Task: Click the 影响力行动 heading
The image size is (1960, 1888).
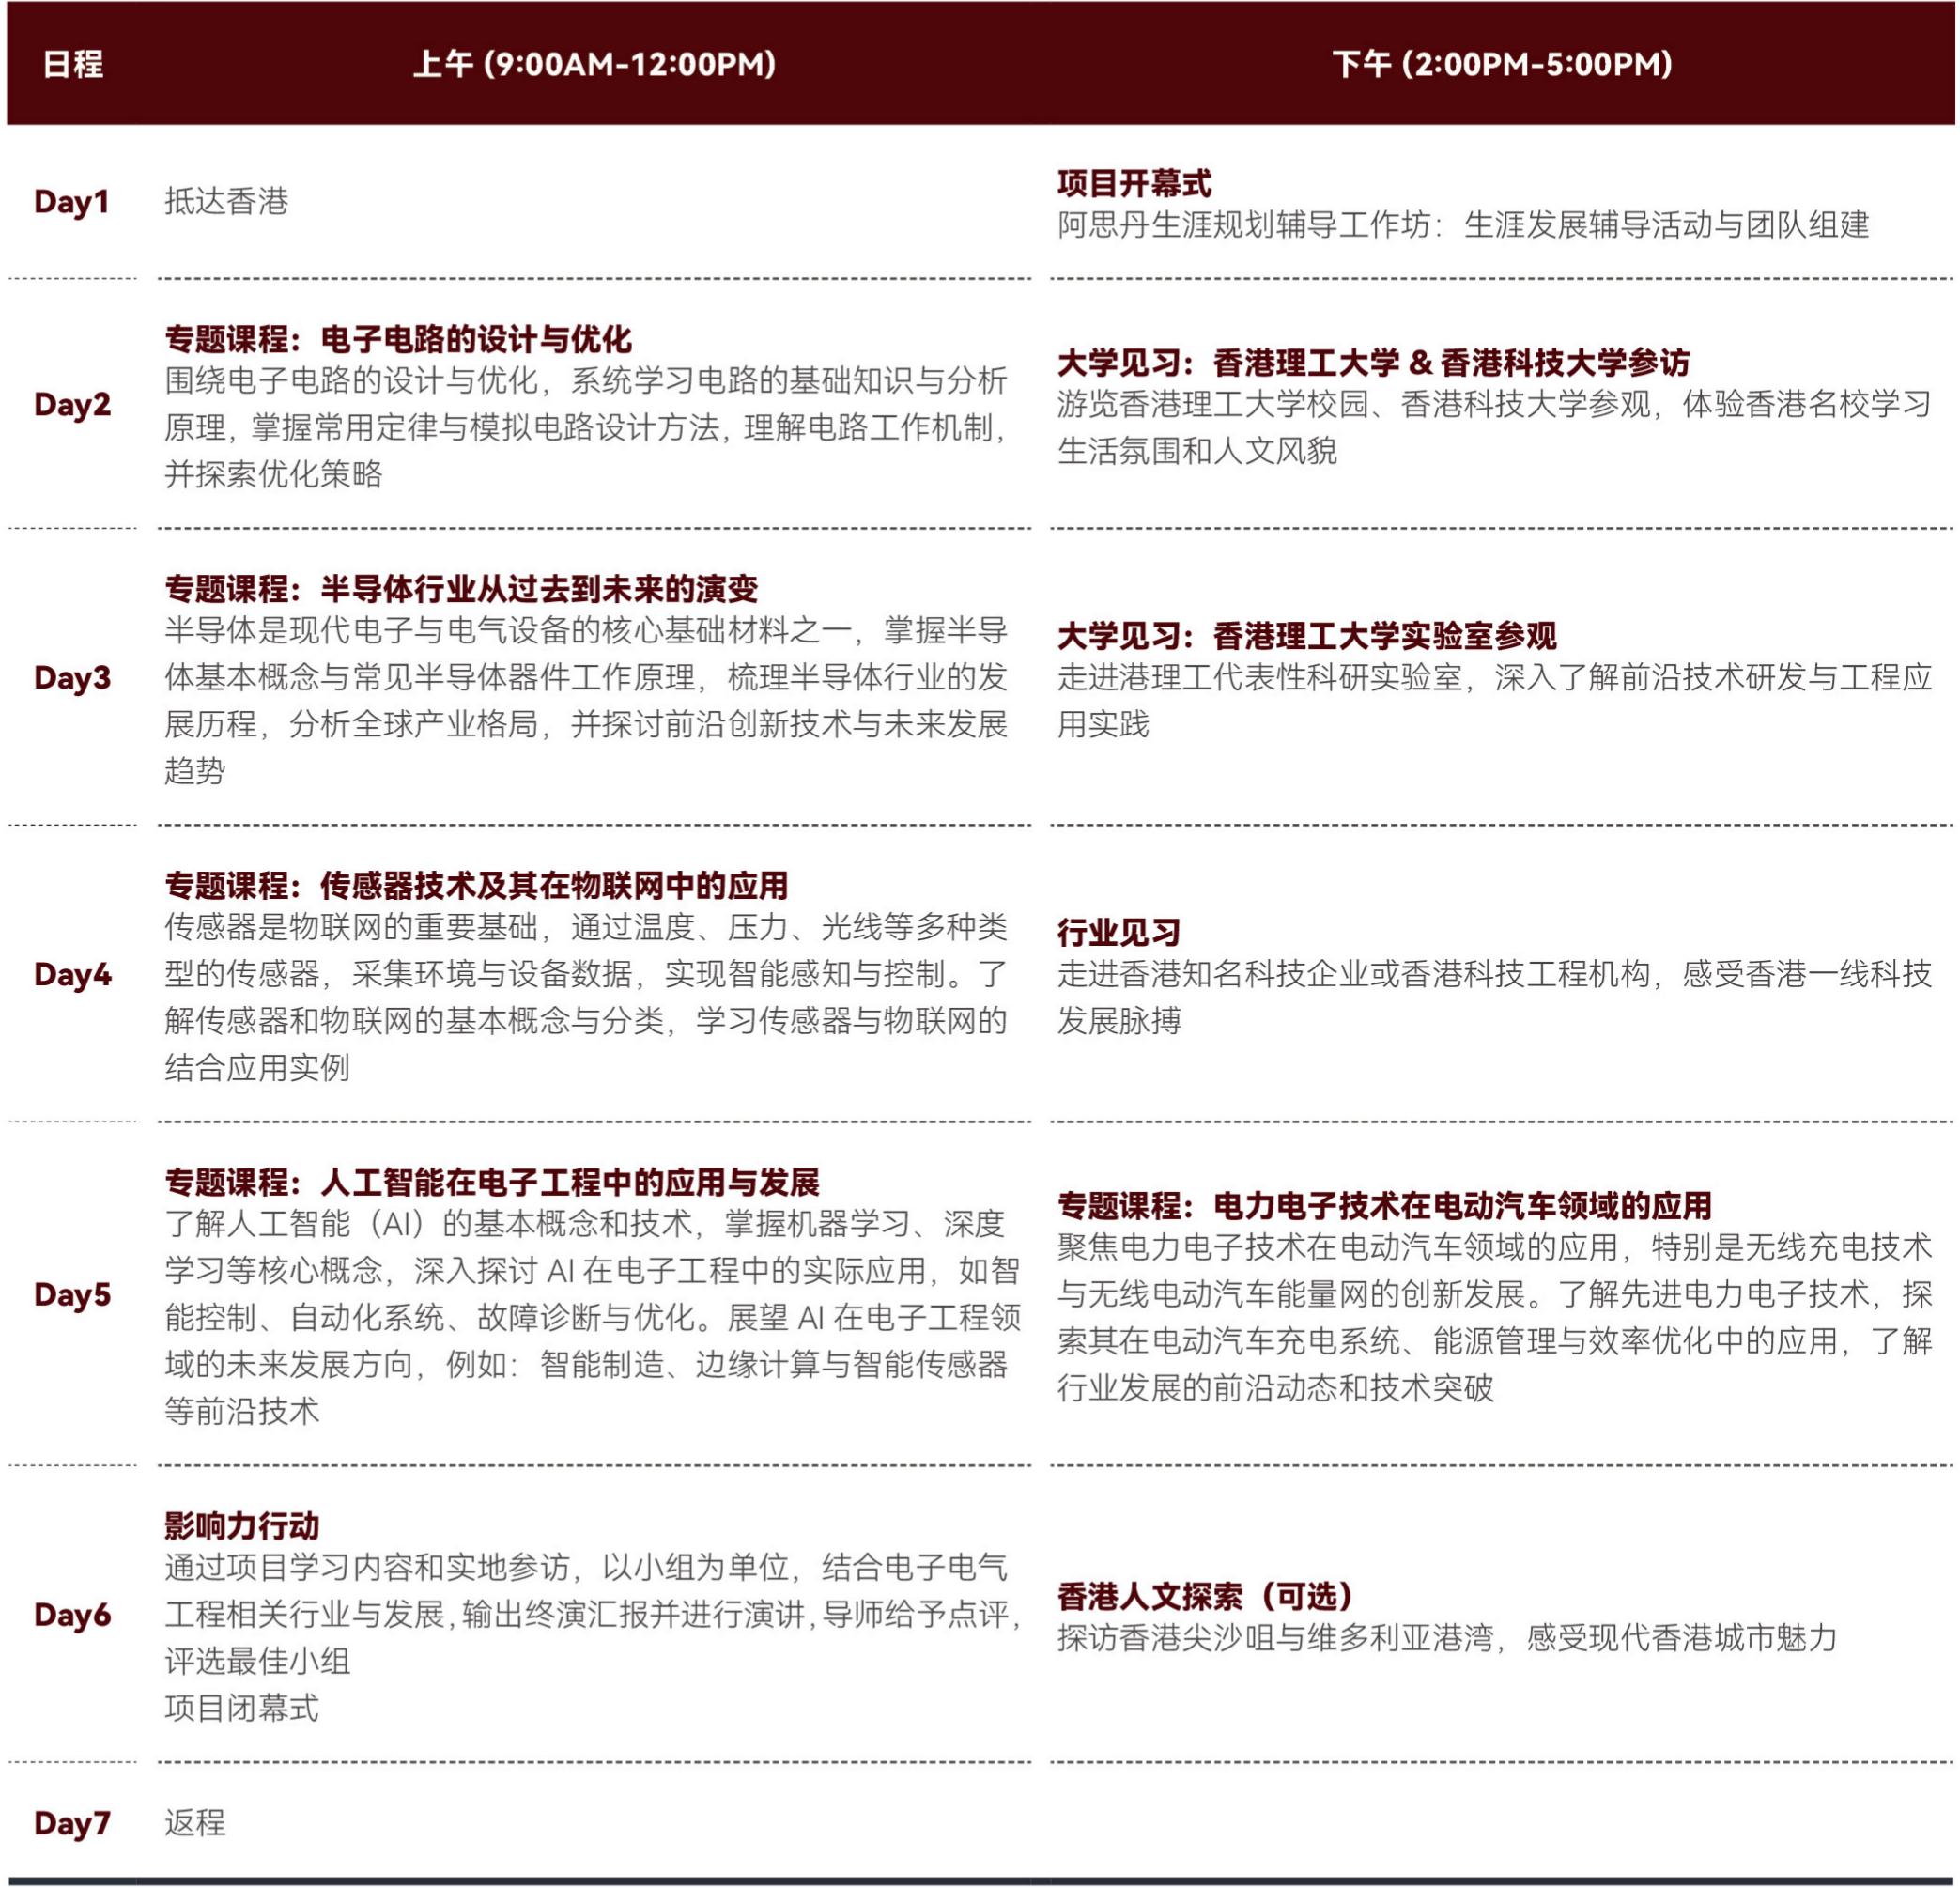Action: point(242,1526)
